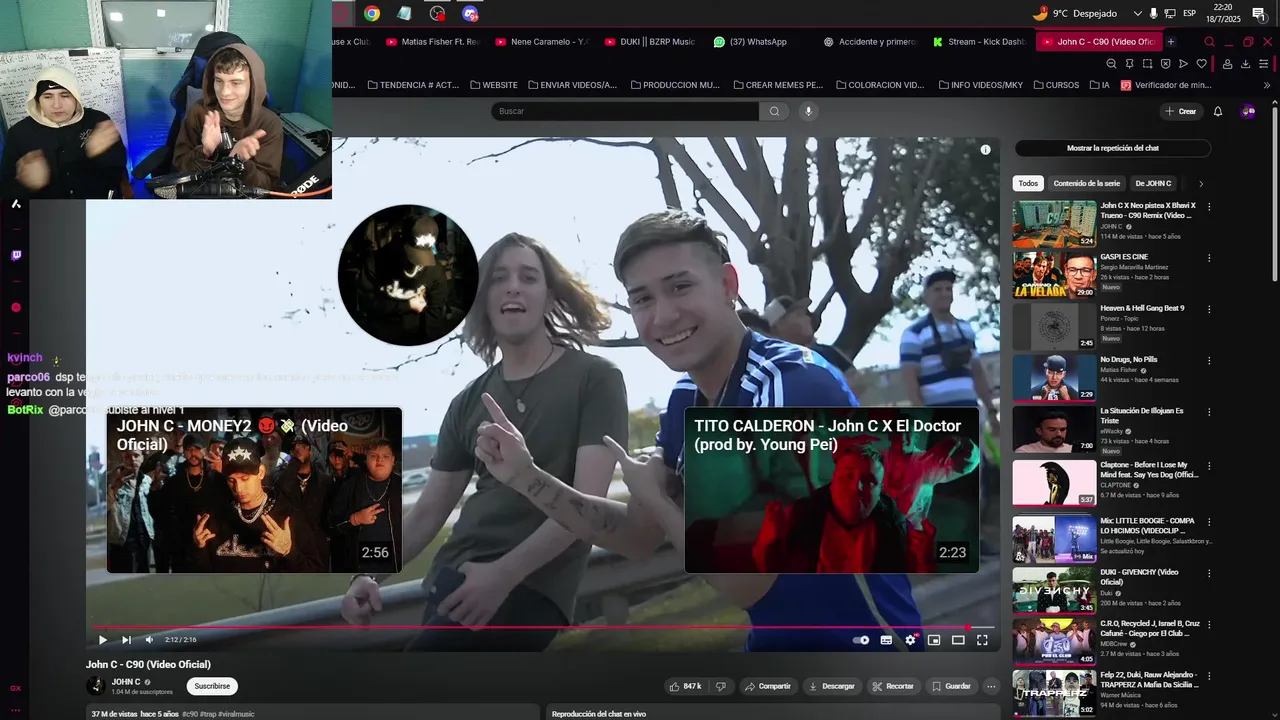Click the Descargar button
The image size is (1280, 720).
(x=831, y=686)
